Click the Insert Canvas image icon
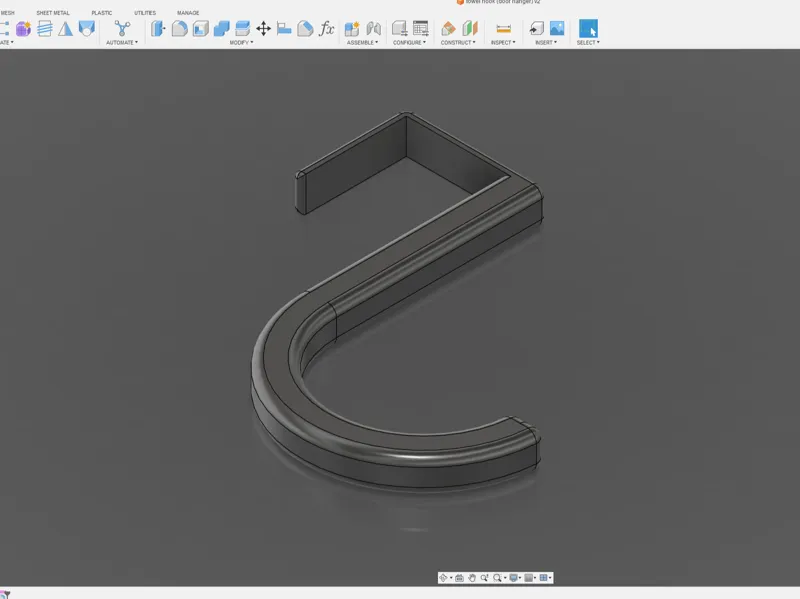Viewport: 800px width, 599px height. 557,29
